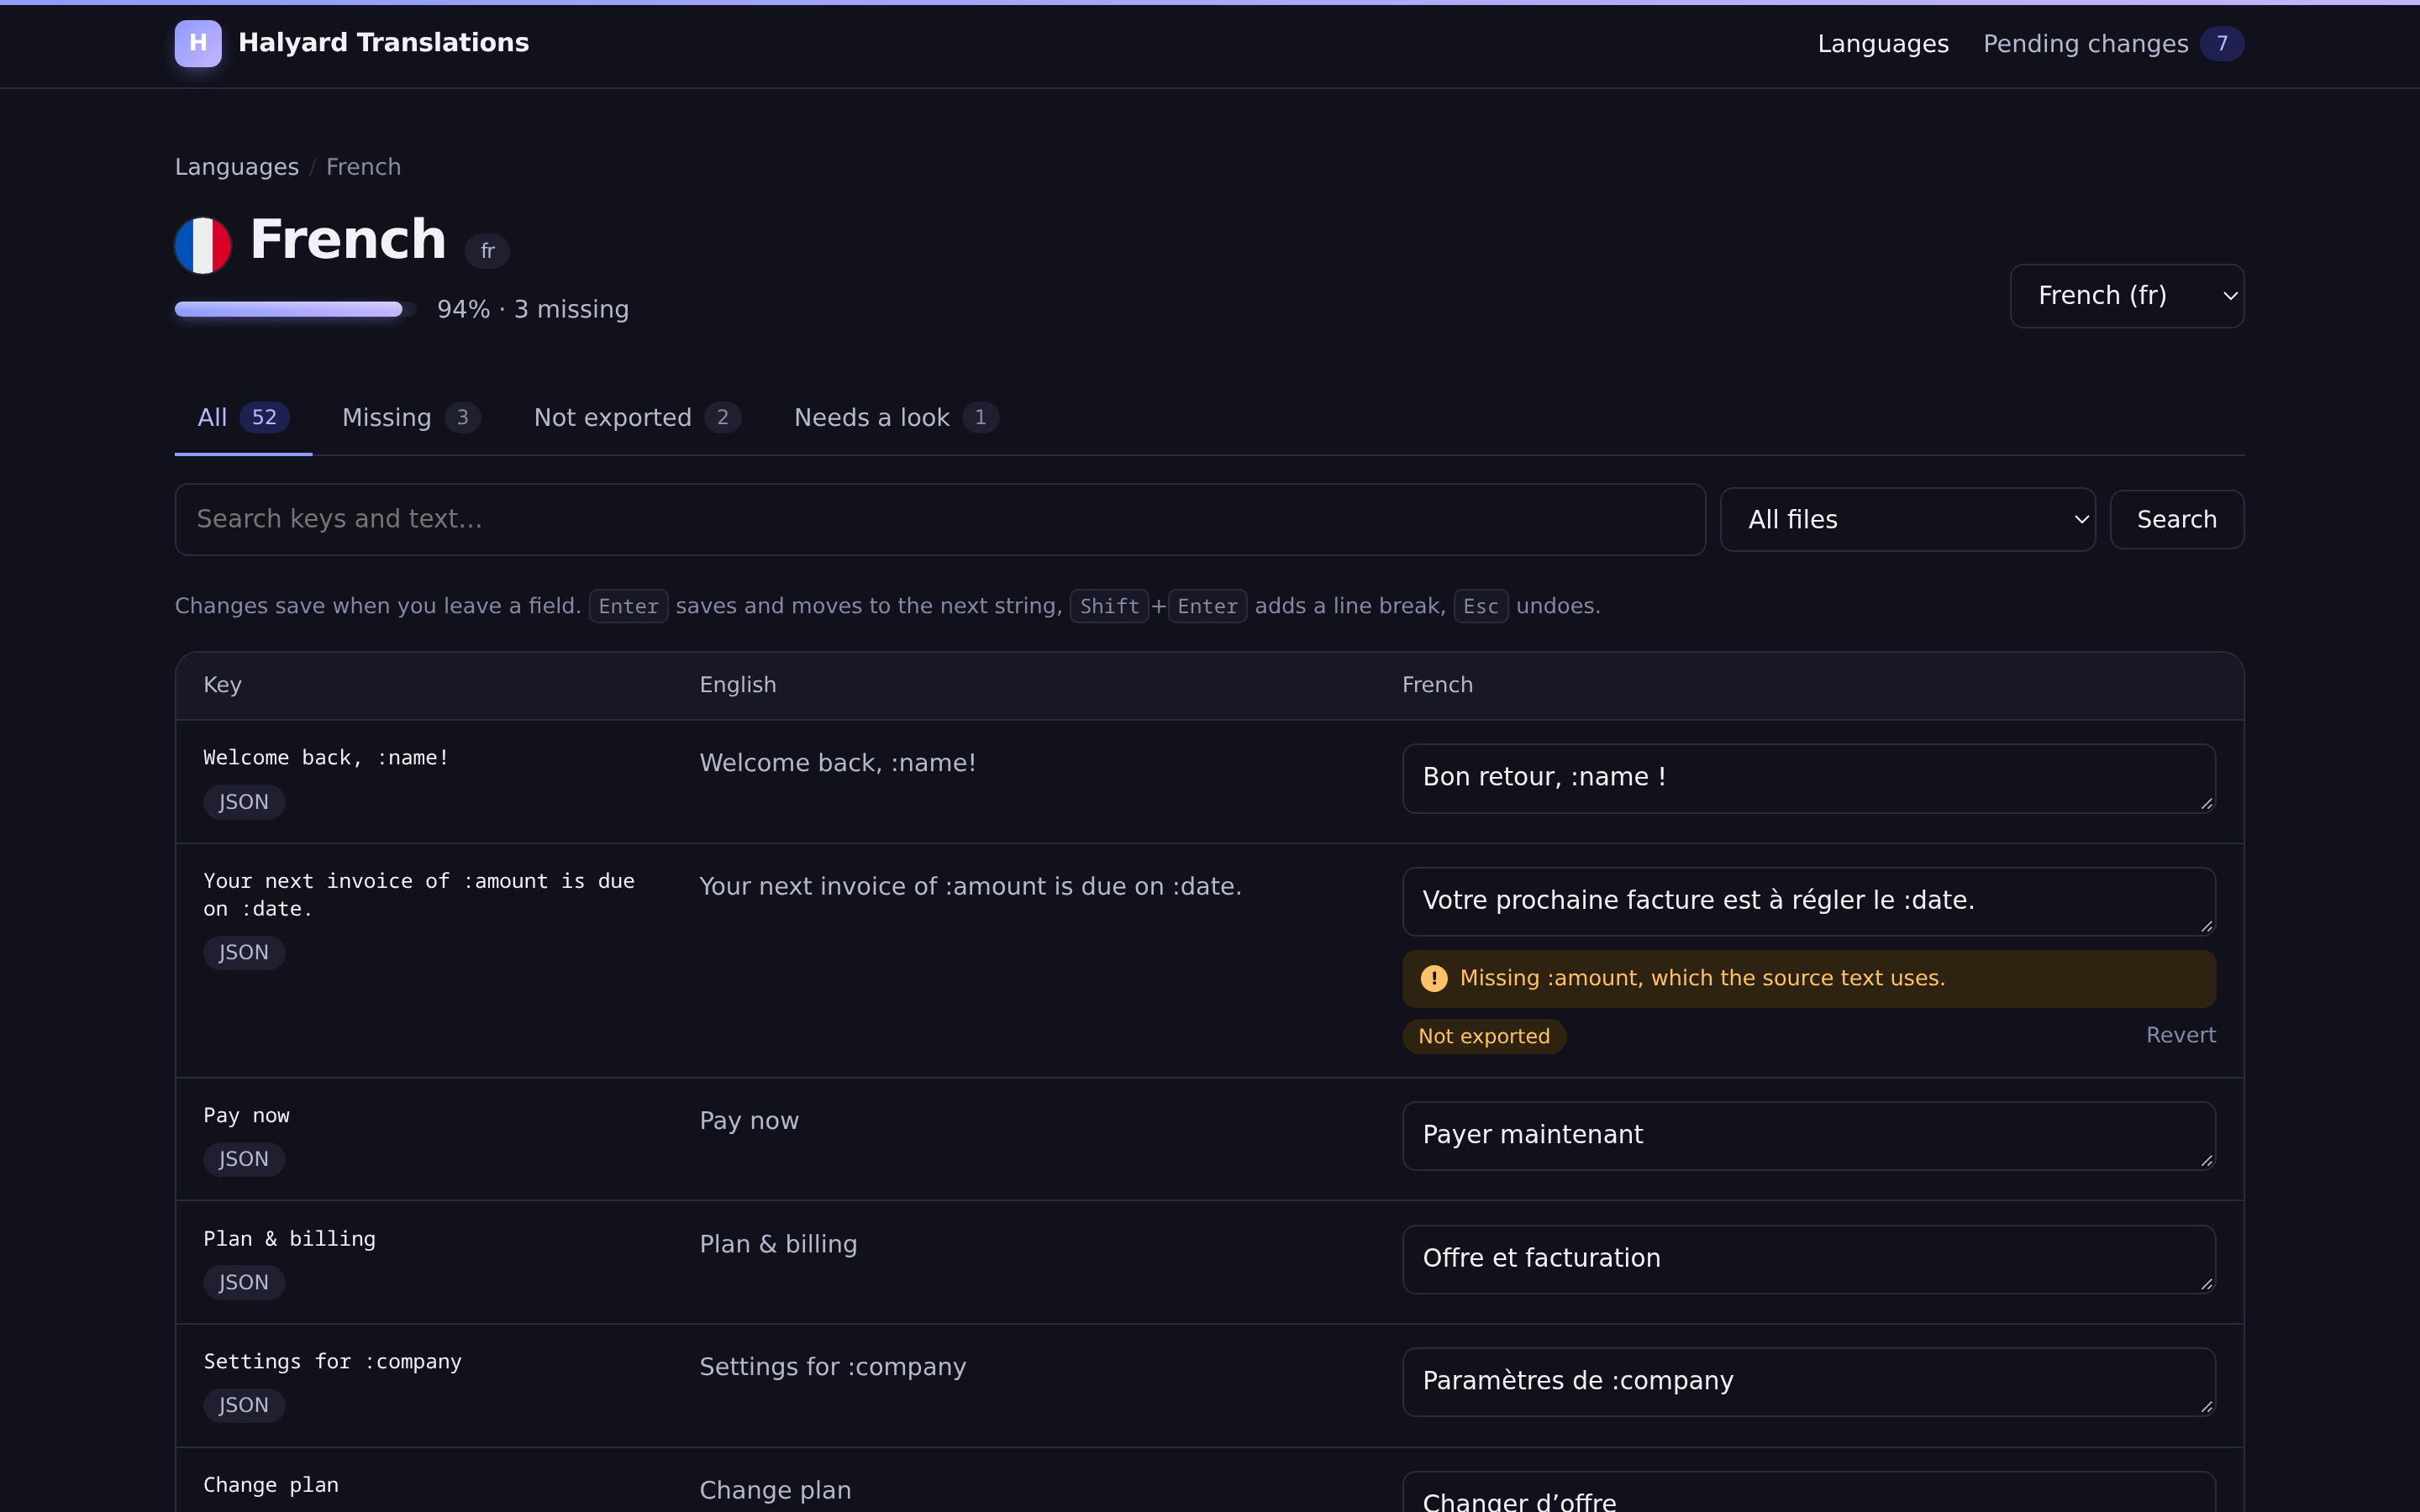Image resolution: width=2420 pixels, height=1512 pixels.
Task: Click the Esc key hint
Action: coord(1480,606)
